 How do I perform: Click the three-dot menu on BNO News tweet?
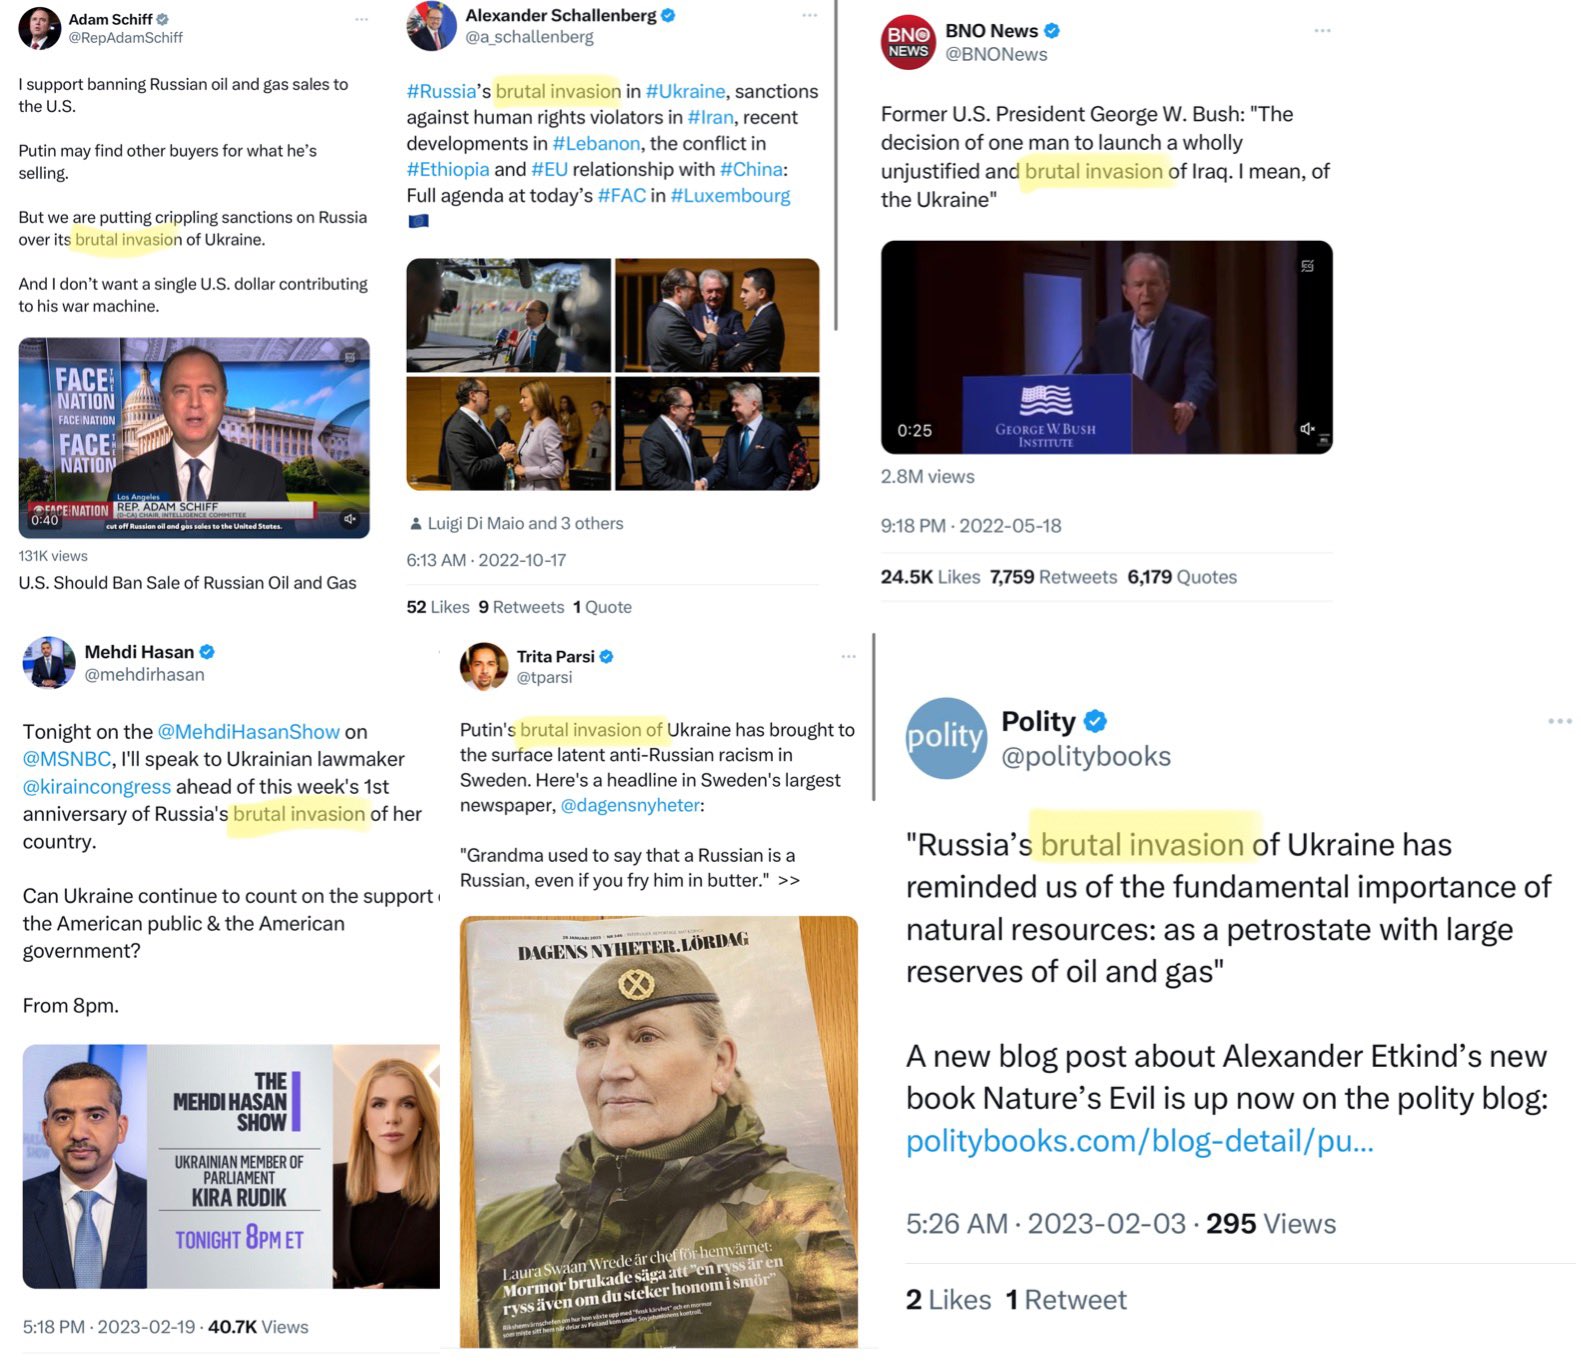pos(1322,31)
